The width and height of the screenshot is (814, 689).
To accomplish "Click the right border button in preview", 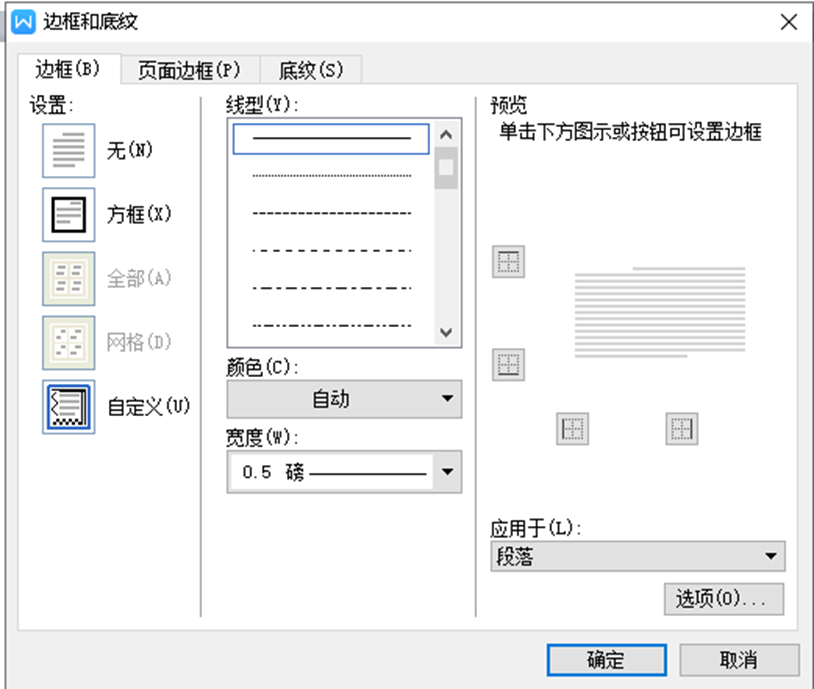I will click(682, 429).
